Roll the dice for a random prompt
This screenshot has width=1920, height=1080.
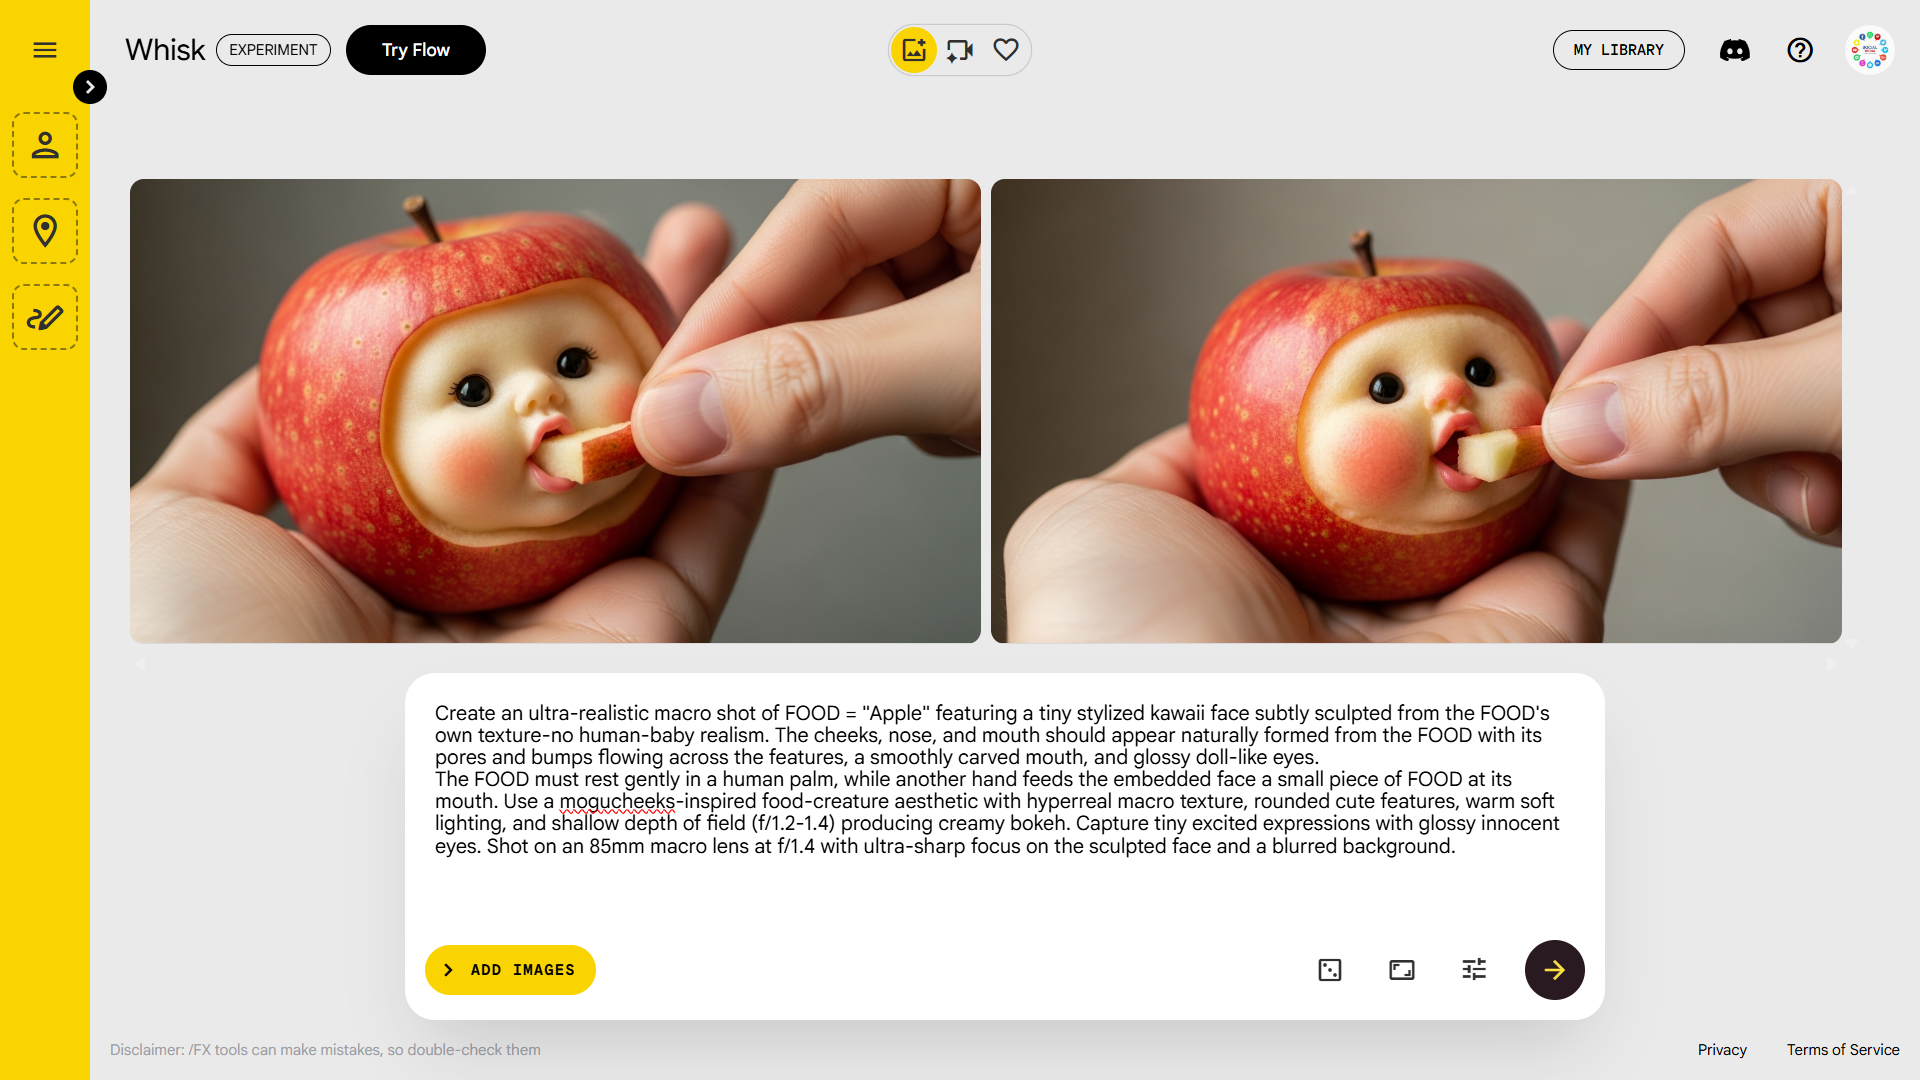click(1330, 970)
